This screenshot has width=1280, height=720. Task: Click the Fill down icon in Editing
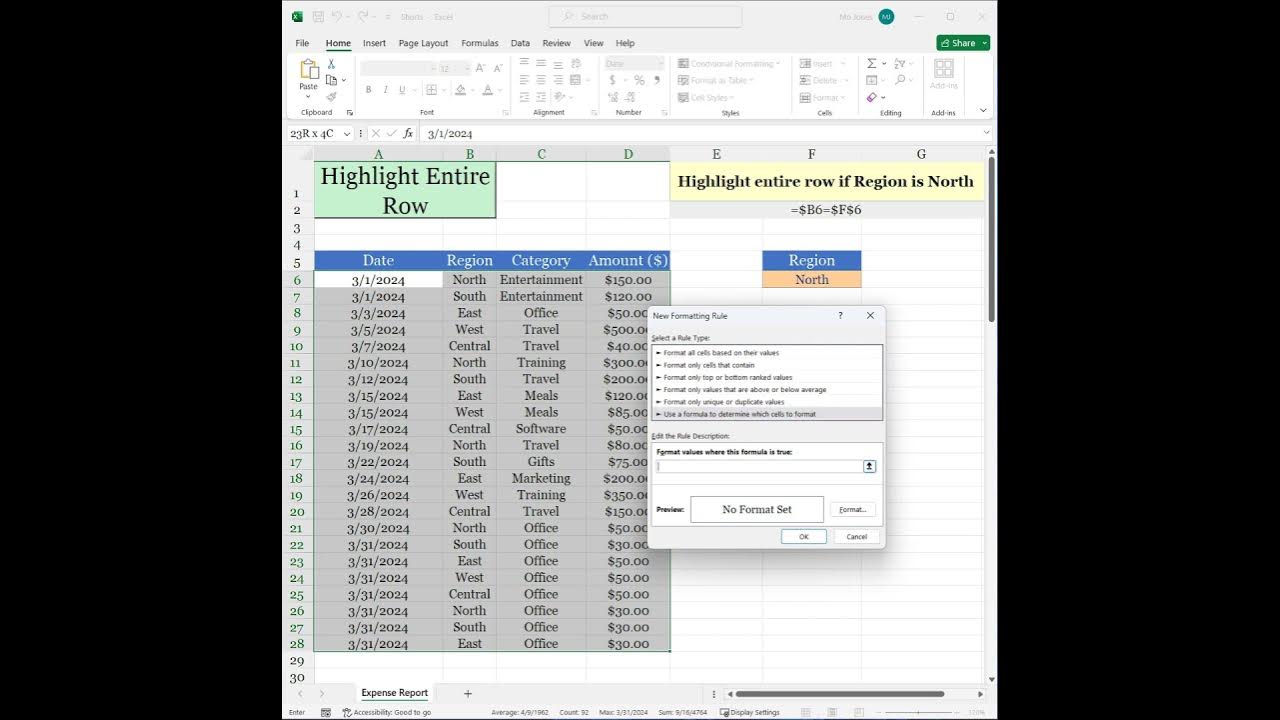pos(871,80)
